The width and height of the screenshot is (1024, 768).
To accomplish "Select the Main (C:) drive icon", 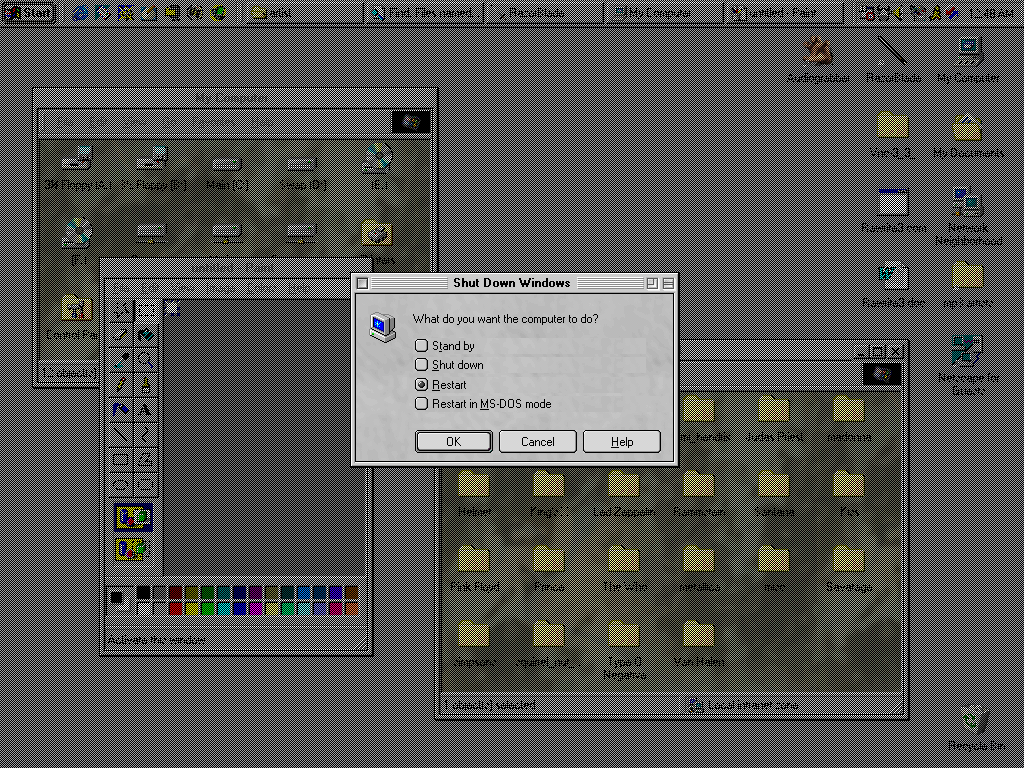I will [x=227, y=171].
